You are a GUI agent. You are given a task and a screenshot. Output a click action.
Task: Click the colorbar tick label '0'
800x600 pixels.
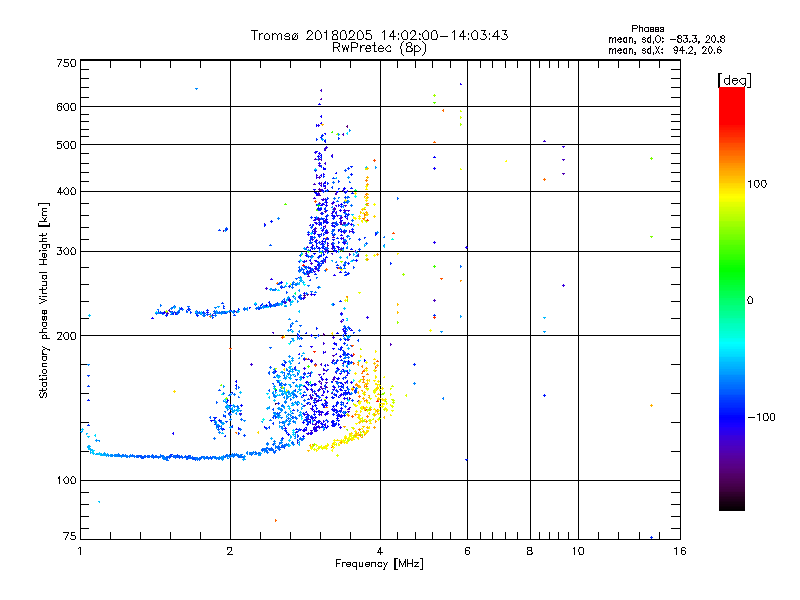[750, 301]
